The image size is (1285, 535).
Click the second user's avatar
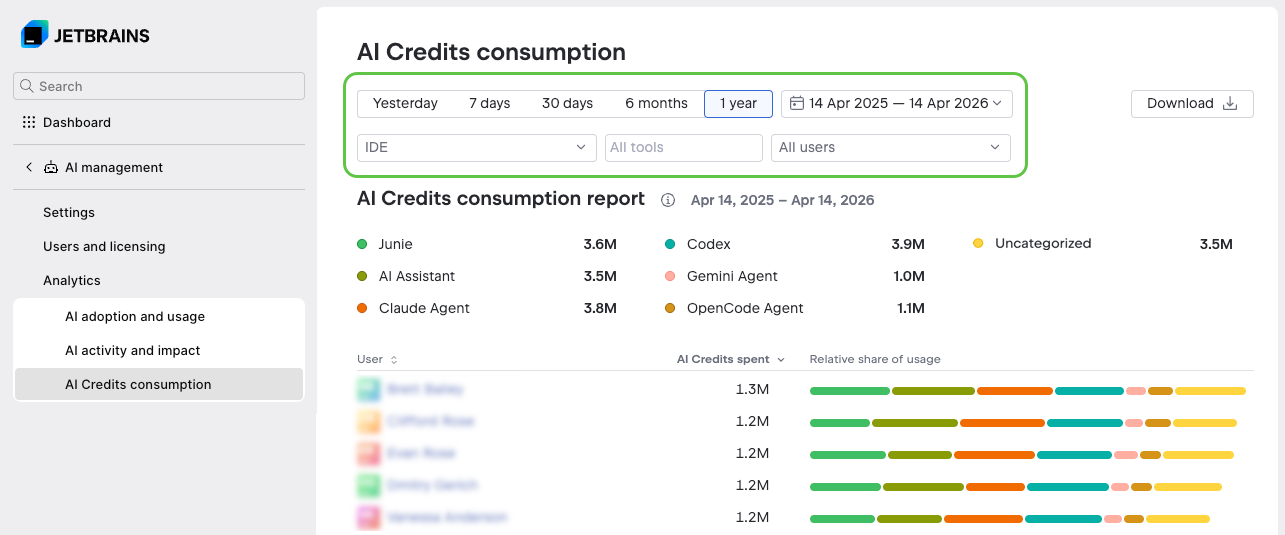368,421
